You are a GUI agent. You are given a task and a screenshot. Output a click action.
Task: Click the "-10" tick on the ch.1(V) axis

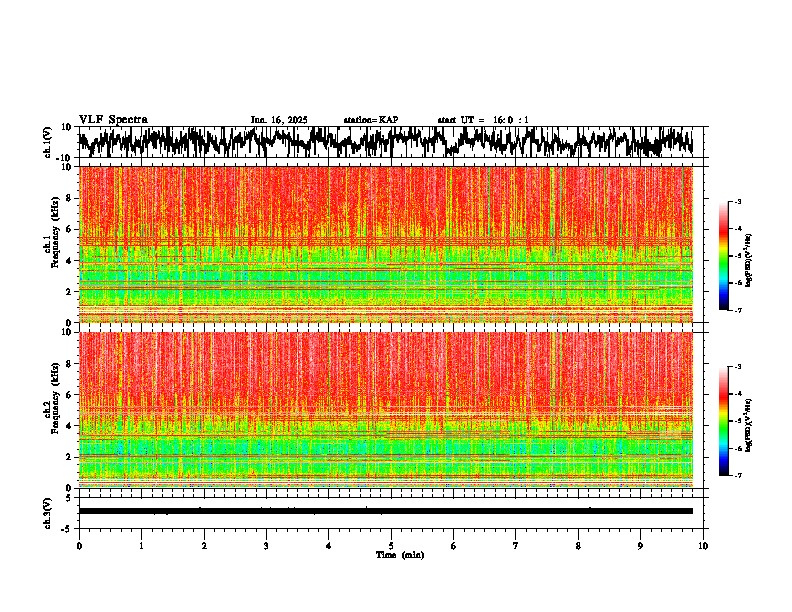(x=65, y=158)
